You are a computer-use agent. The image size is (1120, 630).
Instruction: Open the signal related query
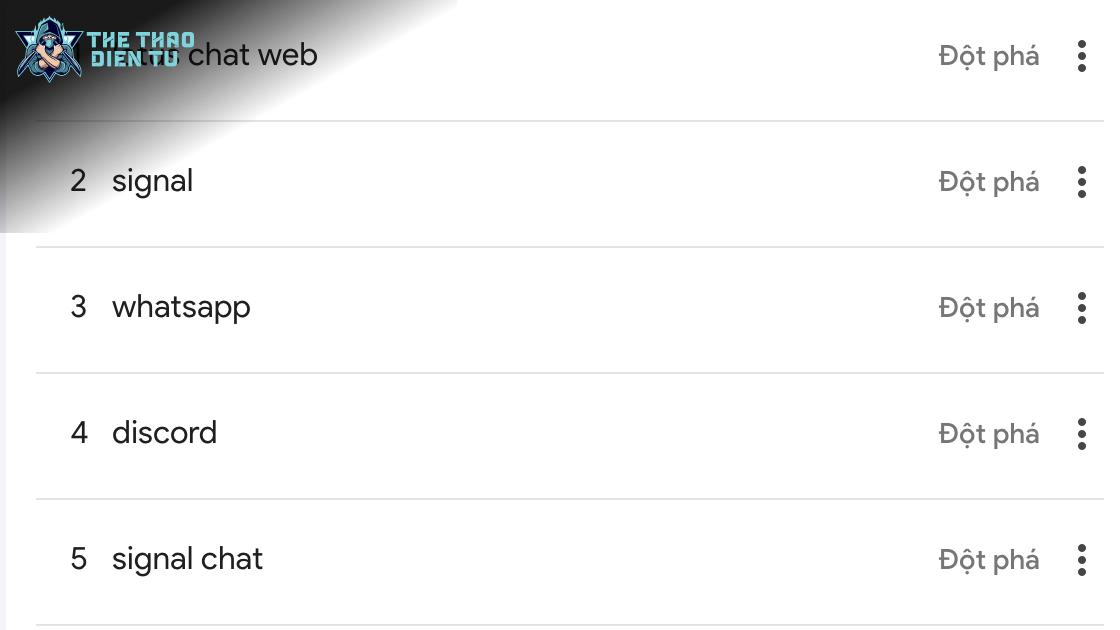tap(152, 182)
